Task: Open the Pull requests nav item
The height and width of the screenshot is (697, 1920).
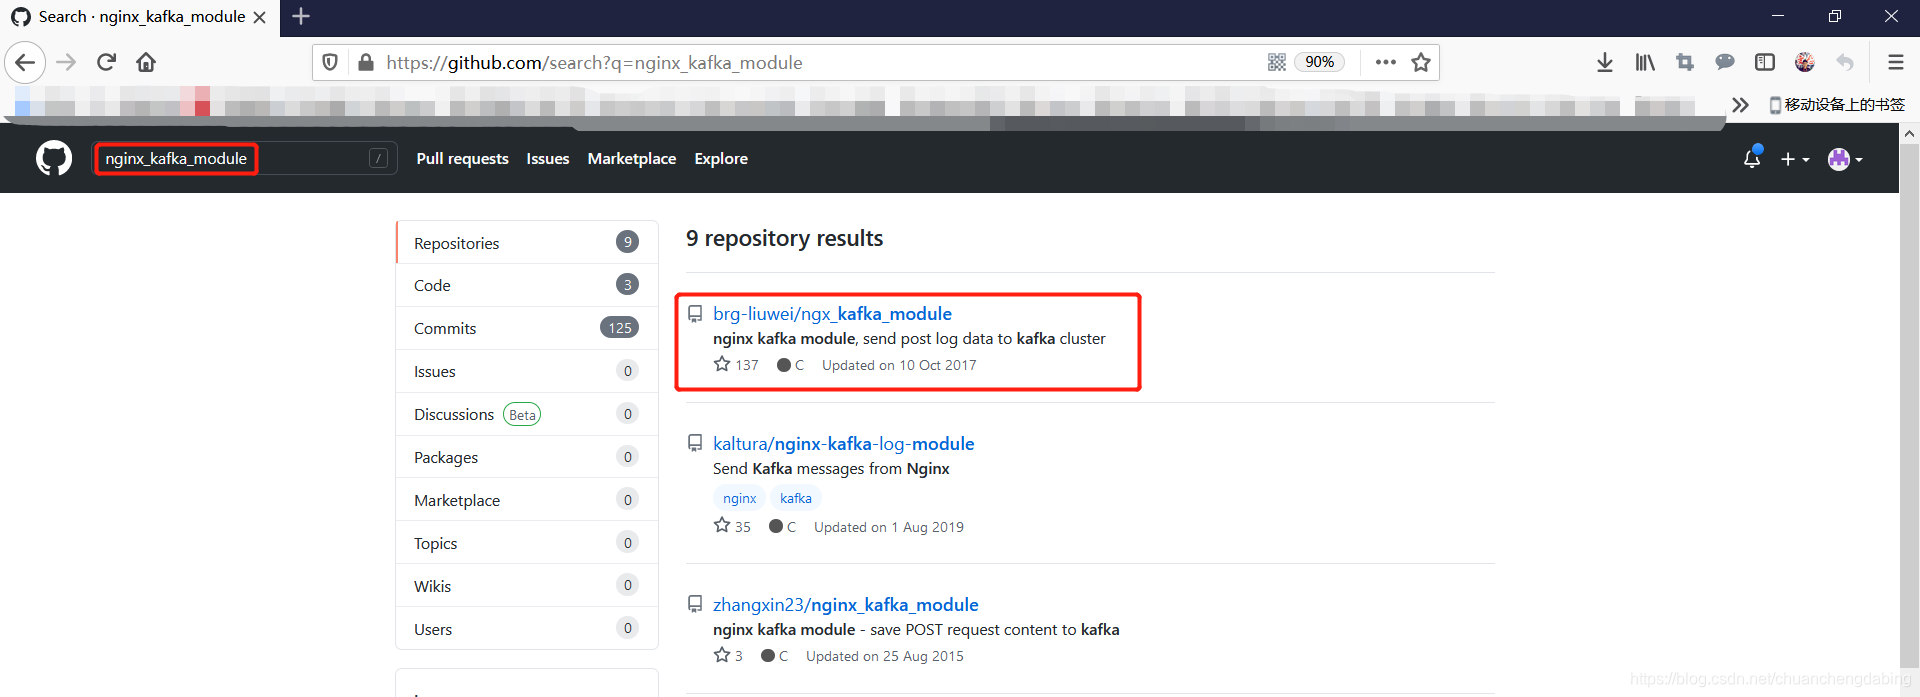Action: tap(462, 158)
